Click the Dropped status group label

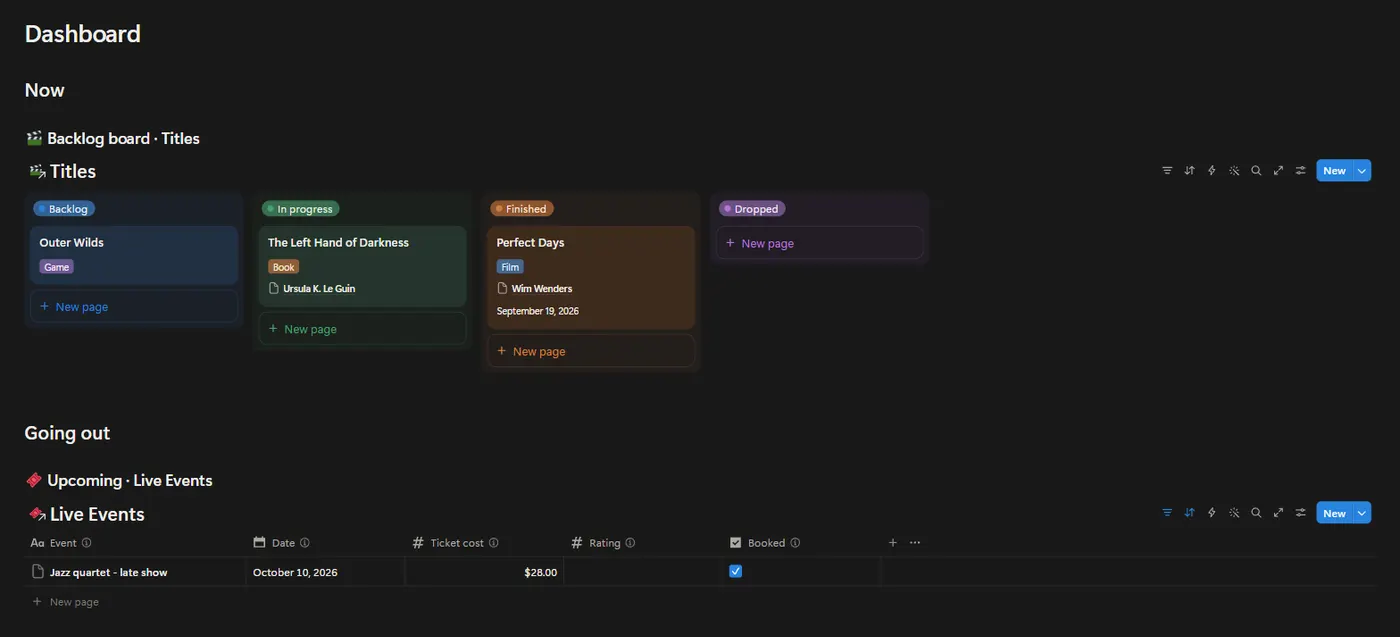click(752, 209)
